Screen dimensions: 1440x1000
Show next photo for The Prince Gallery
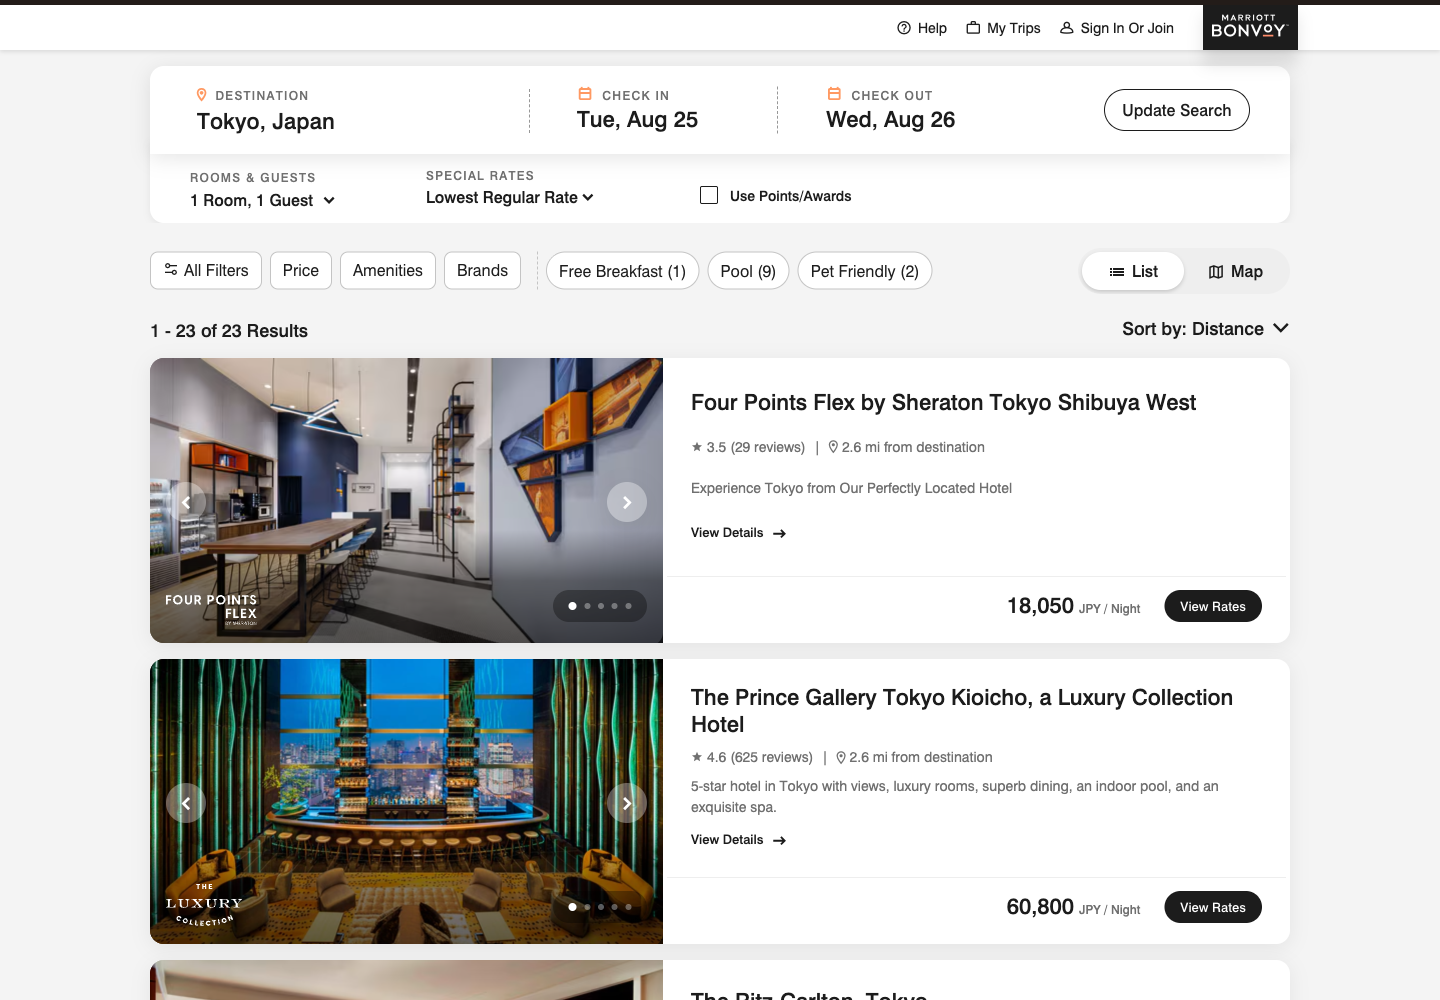point(627,803)
